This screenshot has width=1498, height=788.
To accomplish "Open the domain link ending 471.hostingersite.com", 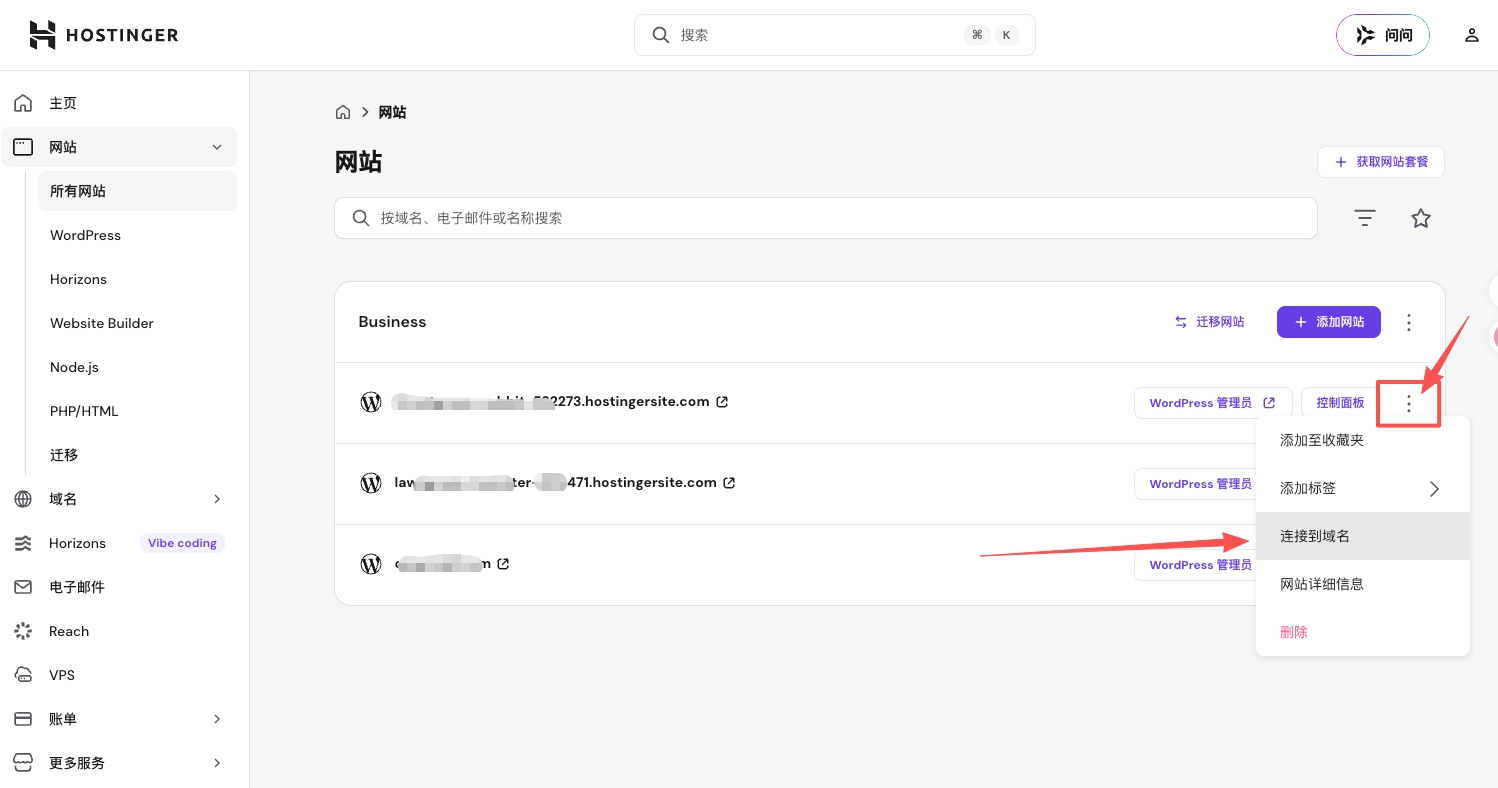I will [556, 483].
